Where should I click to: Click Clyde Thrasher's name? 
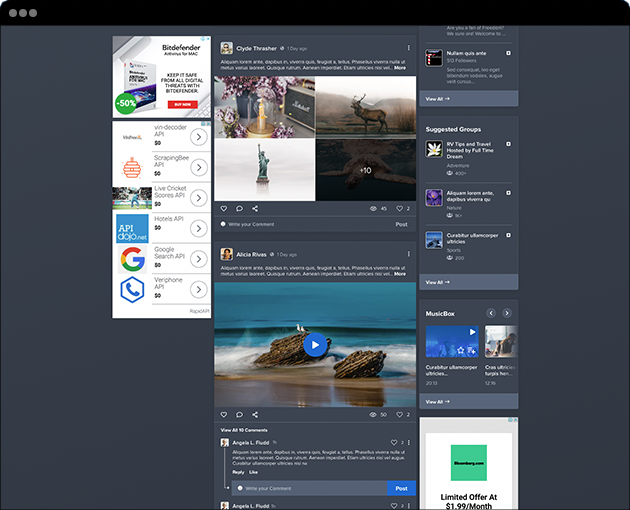[256, 48]
